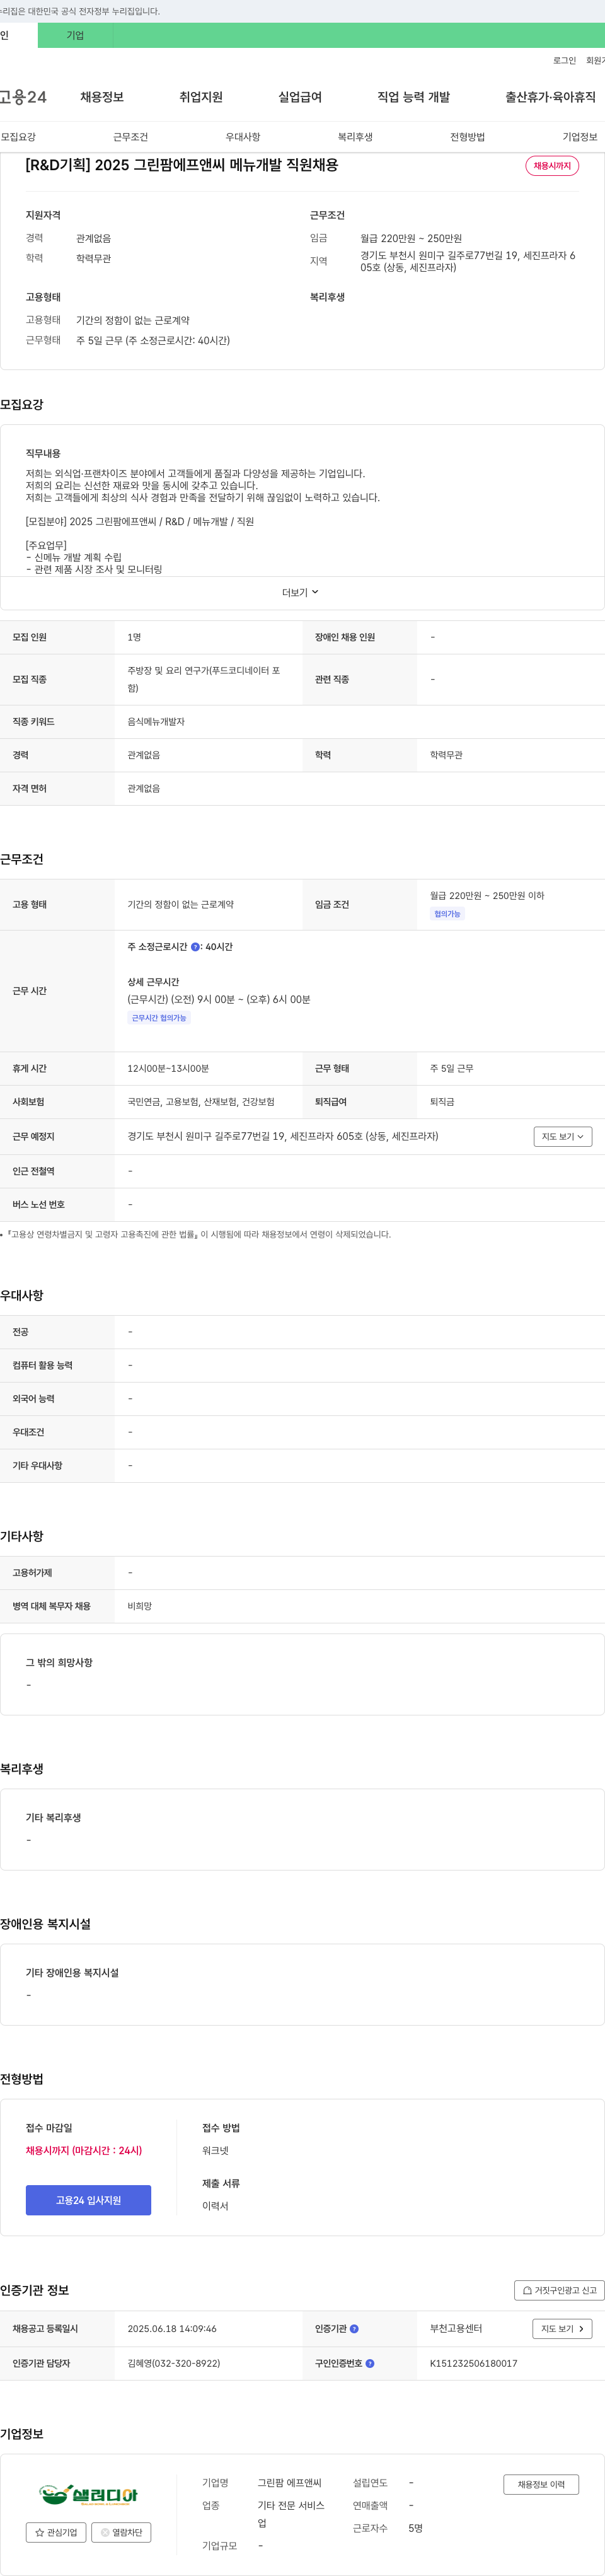This screenshot has width=605, height=2576.
Task: Jump to the 전형방법 section tab
Action: click(467, 137)
